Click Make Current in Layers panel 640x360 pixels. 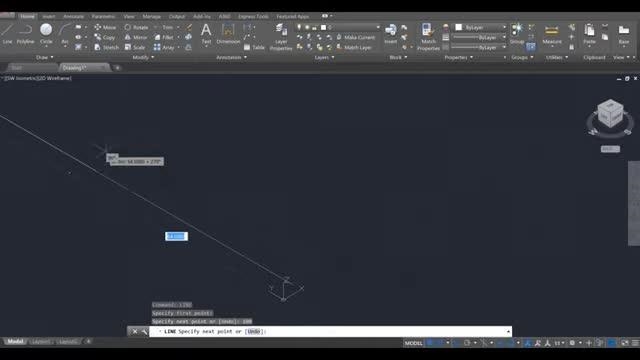coord(356,37)
